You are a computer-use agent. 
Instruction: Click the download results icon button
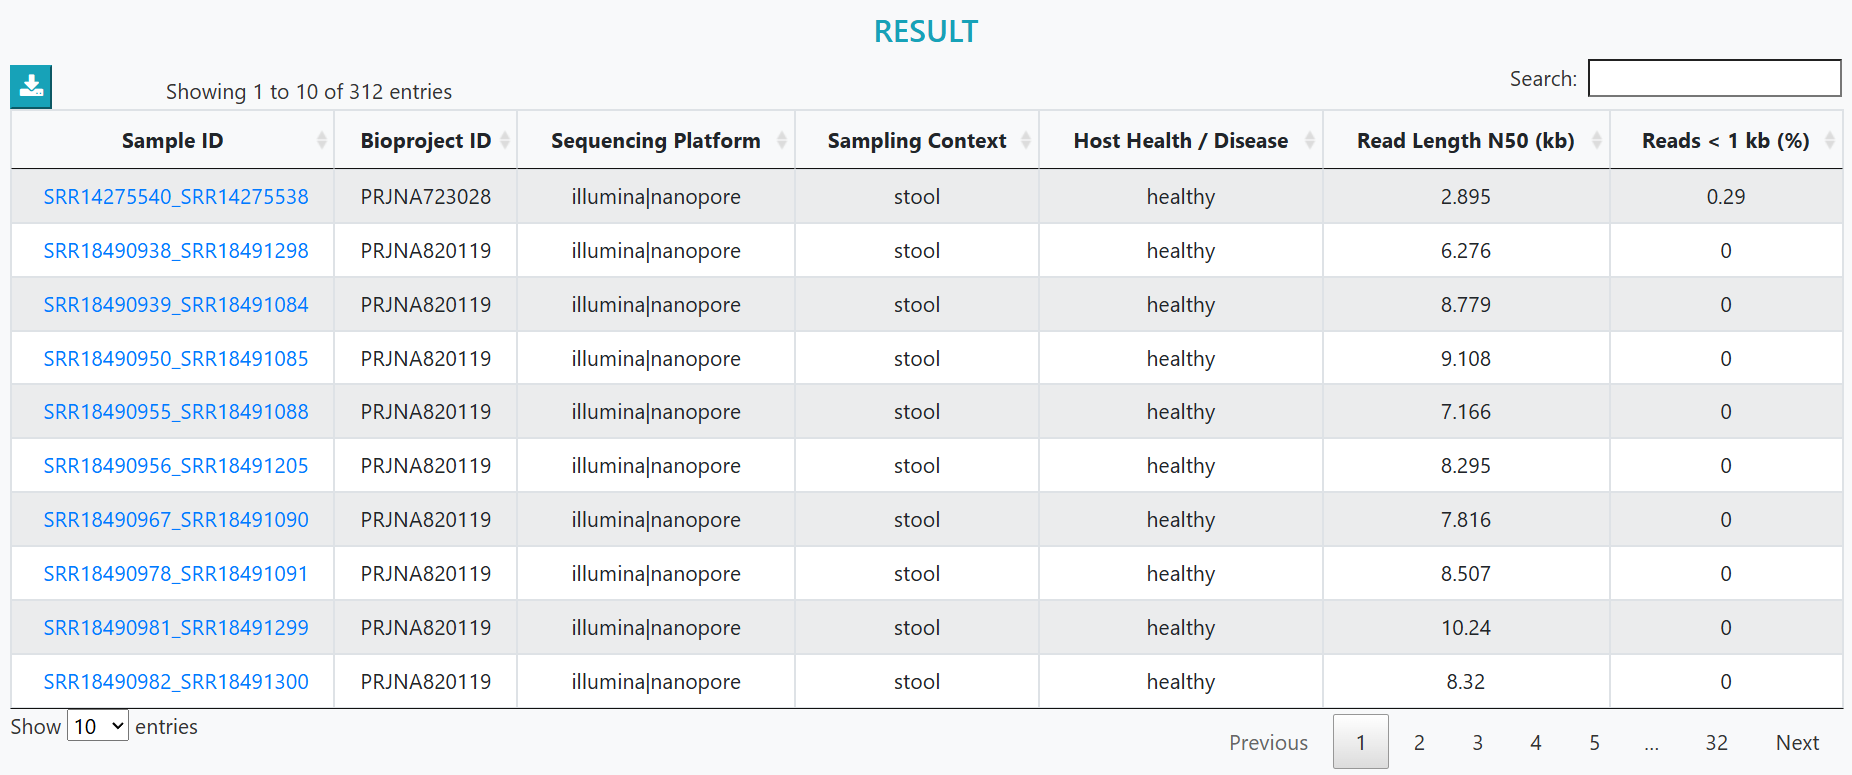tap(31, 87)
